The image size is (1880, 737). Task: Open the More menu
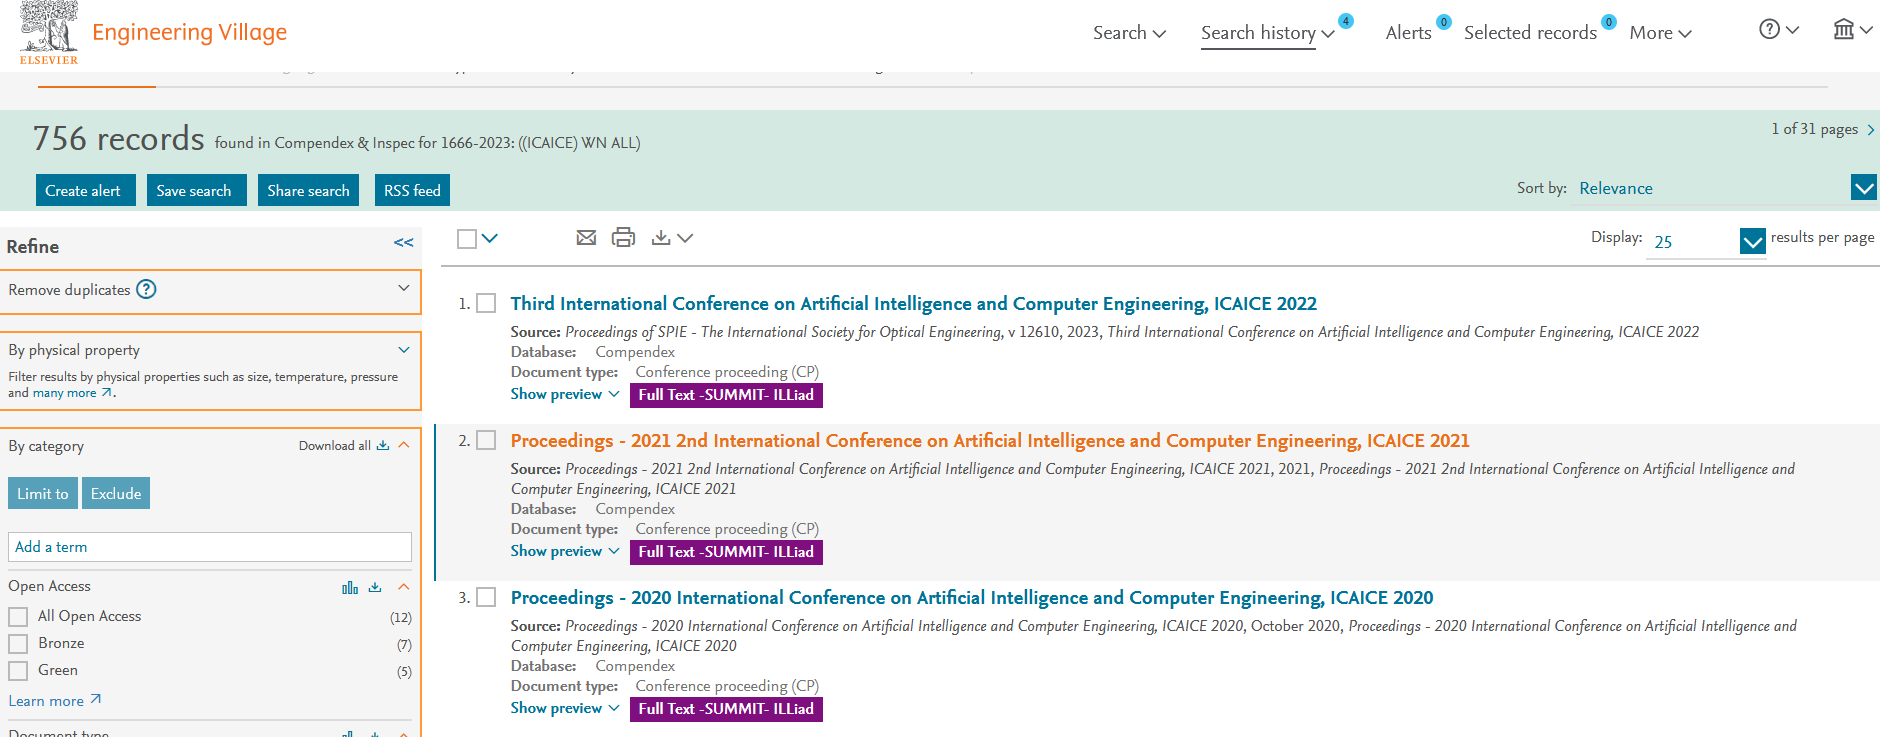[1660, 32]
